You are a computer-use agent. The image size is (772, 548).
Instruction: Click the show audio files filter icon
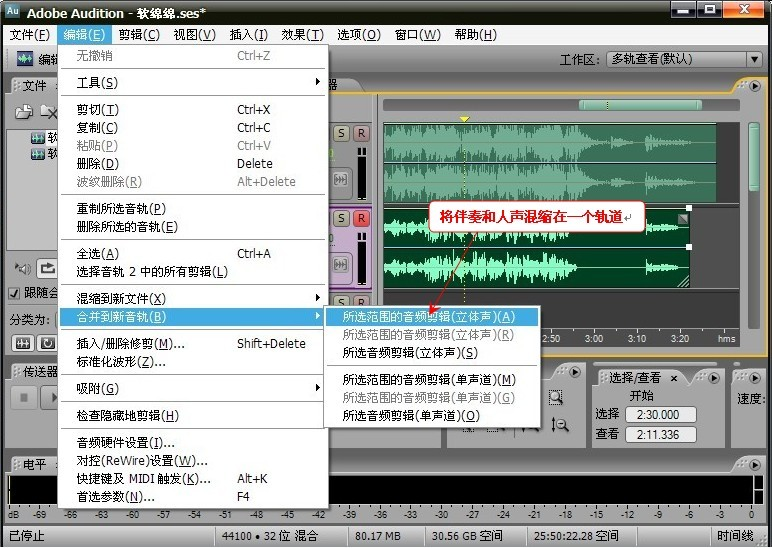(22, 343)
